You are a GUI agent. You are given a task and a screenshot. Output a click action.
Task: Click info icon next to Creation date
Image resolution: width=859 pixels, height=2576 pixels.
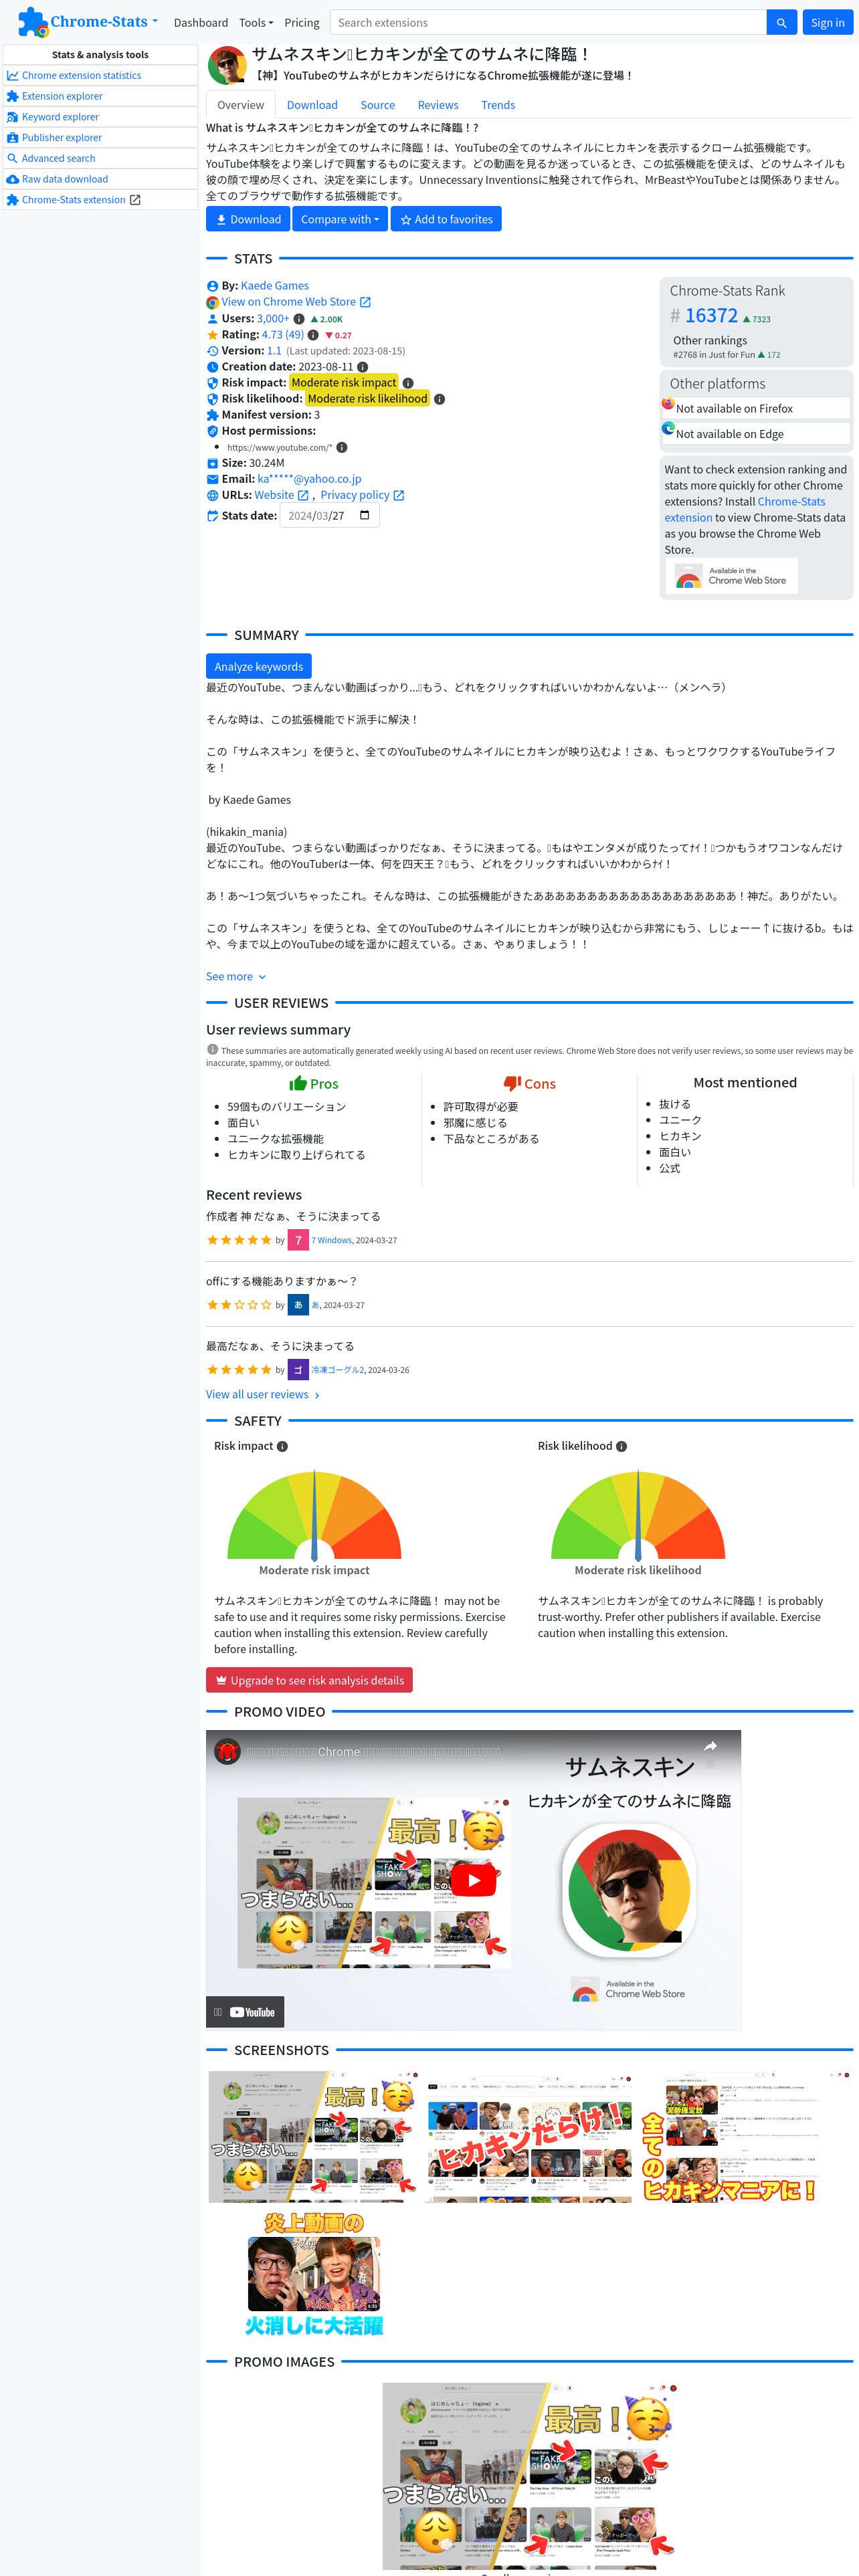click(362, 367)
